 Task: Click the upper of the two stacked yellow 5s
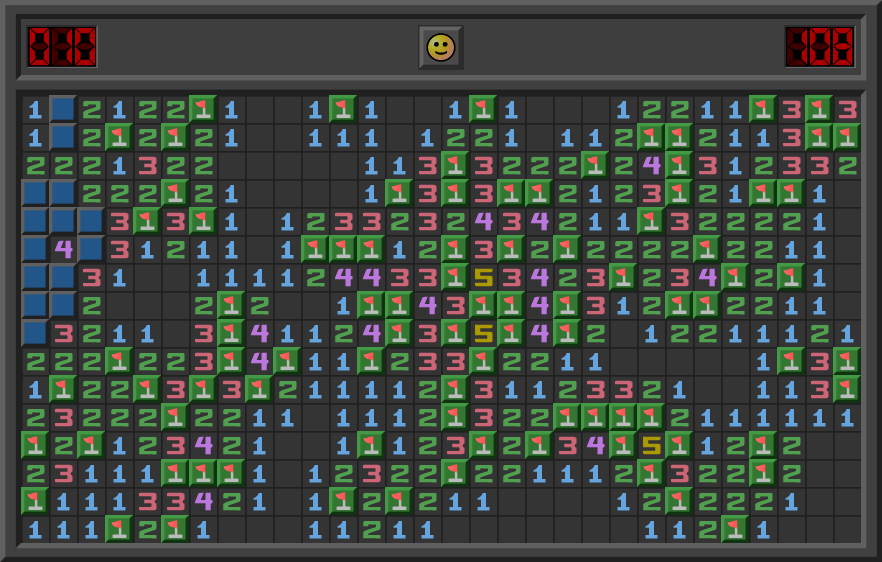(x=484, y=277)
